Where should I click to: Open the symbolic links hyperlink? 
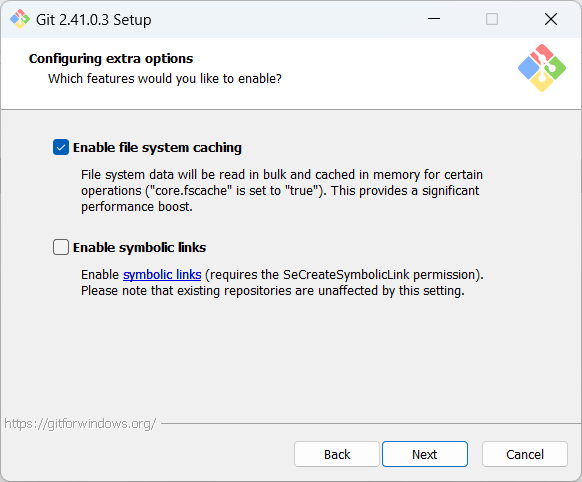162,275
